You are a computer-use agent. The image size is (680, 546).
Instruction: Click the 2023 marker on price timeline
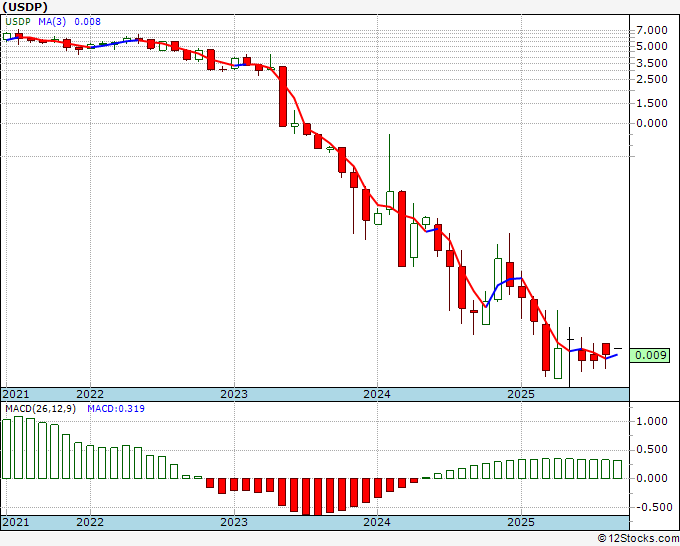[234, 394]
